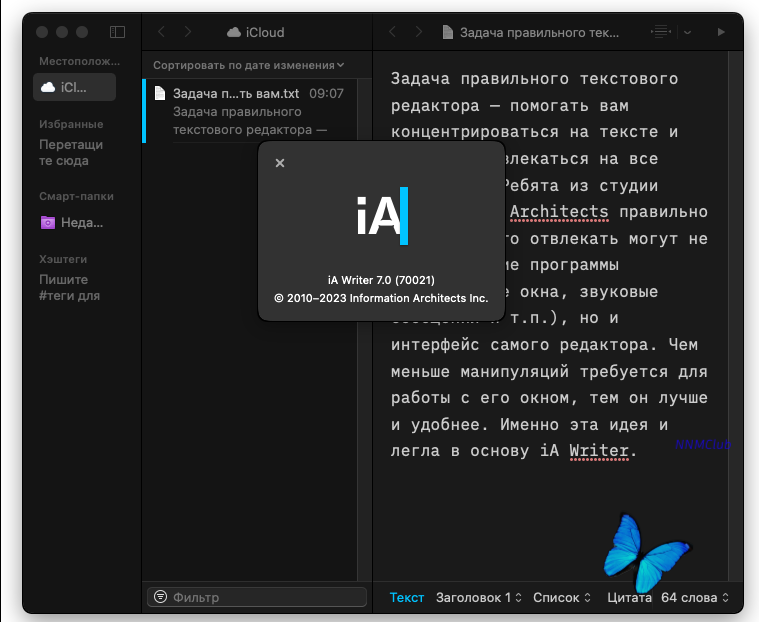This screenshot has width=759, height=622.
Task: Click the Хэштеги sidebar section header
Action: click(x=63, y=259)
